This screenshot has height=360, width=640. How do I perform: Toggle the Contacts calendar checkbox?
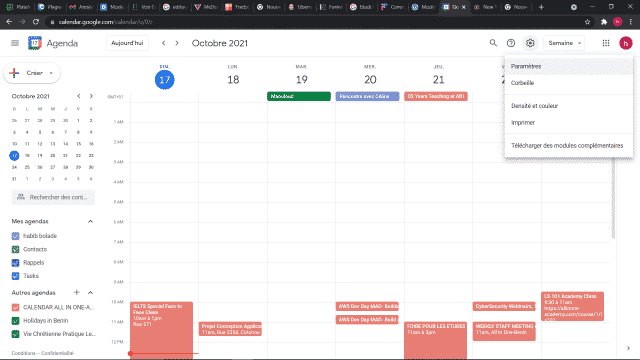pos(16,249)
